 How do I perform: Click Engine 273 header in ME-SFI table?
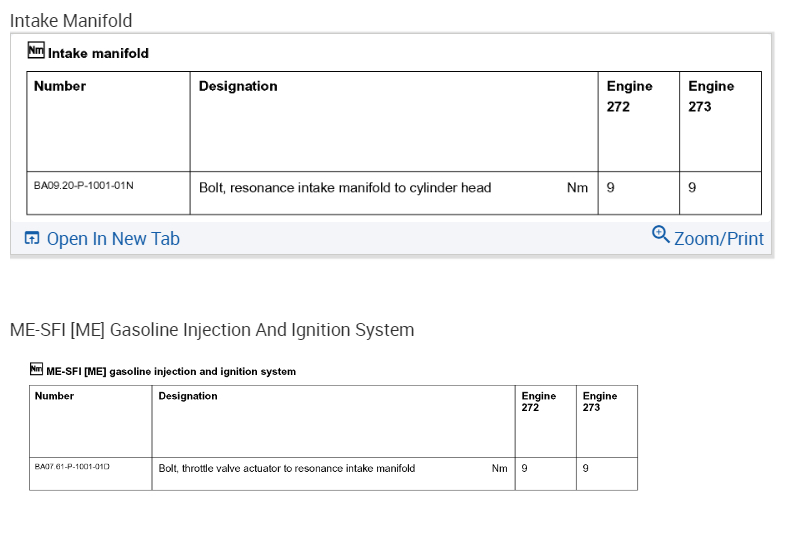pos(600,402)
